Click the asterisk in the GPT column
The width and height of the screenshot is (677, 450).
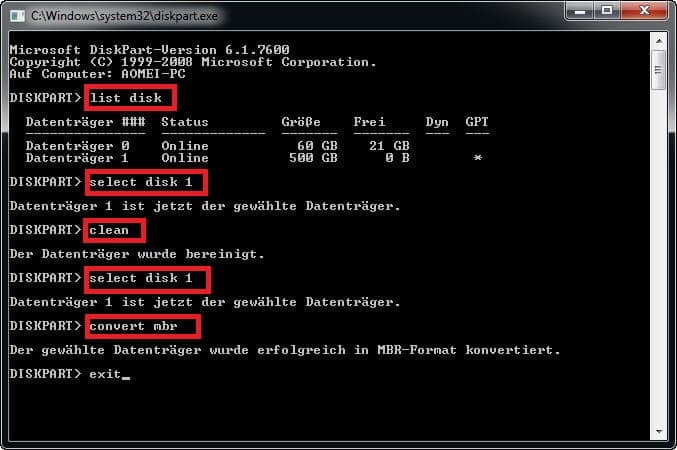tap(478, 158)
